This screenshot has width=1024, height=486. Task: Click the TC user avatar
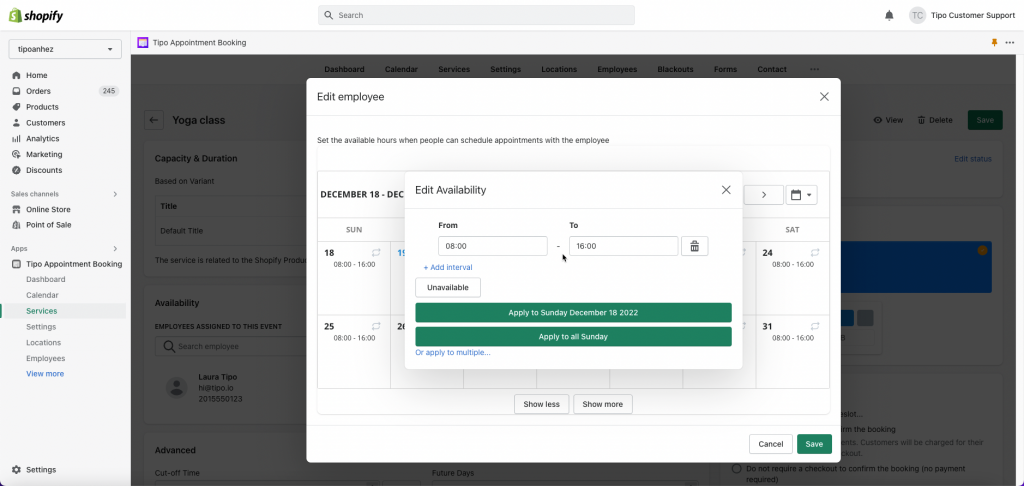tap(918, 15)
